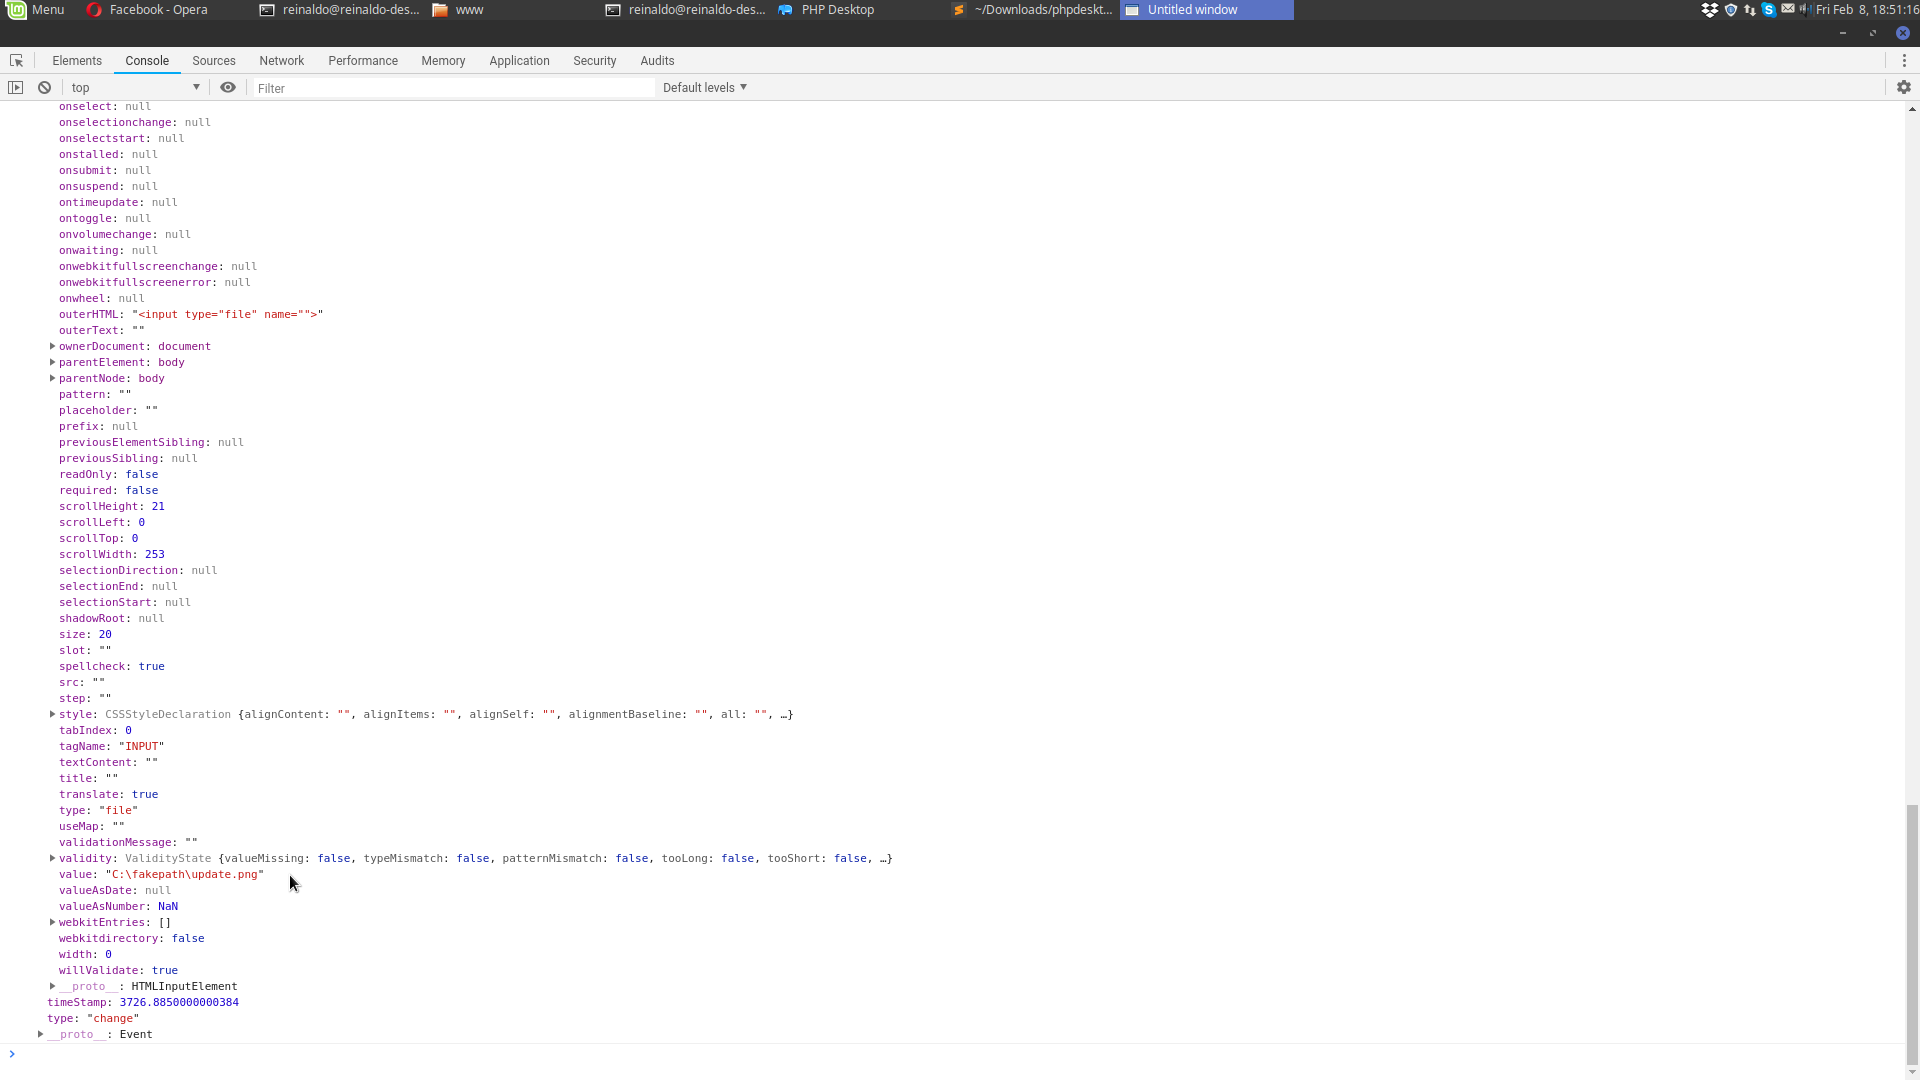Select the inspect element cursor icon

tap(16, 60)
